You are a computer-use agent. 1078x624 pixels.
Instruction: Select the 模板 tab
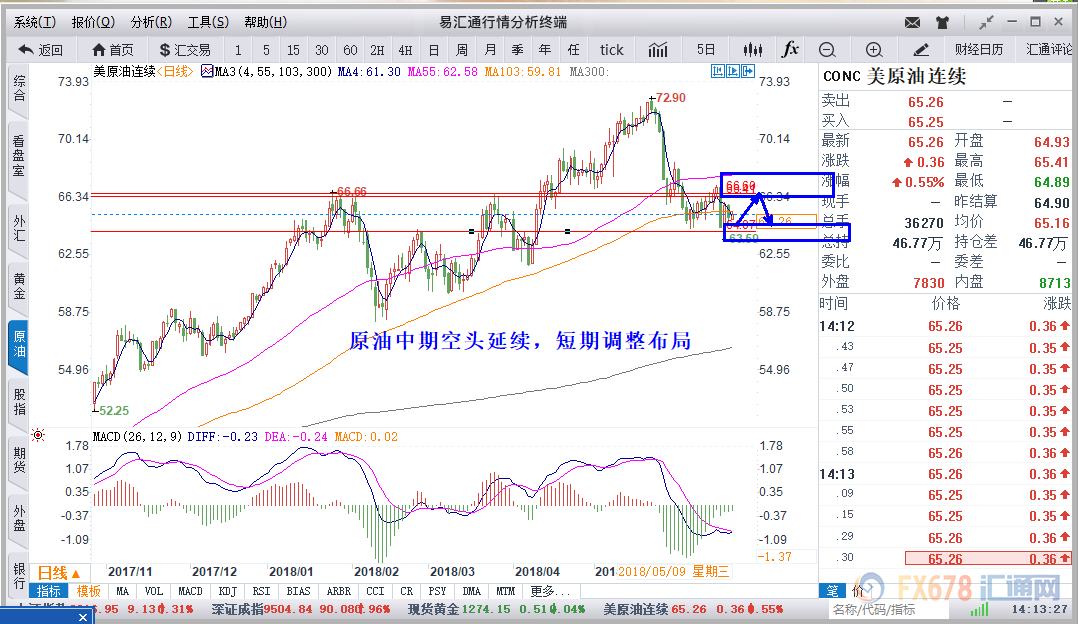click(x=89, y=591)
